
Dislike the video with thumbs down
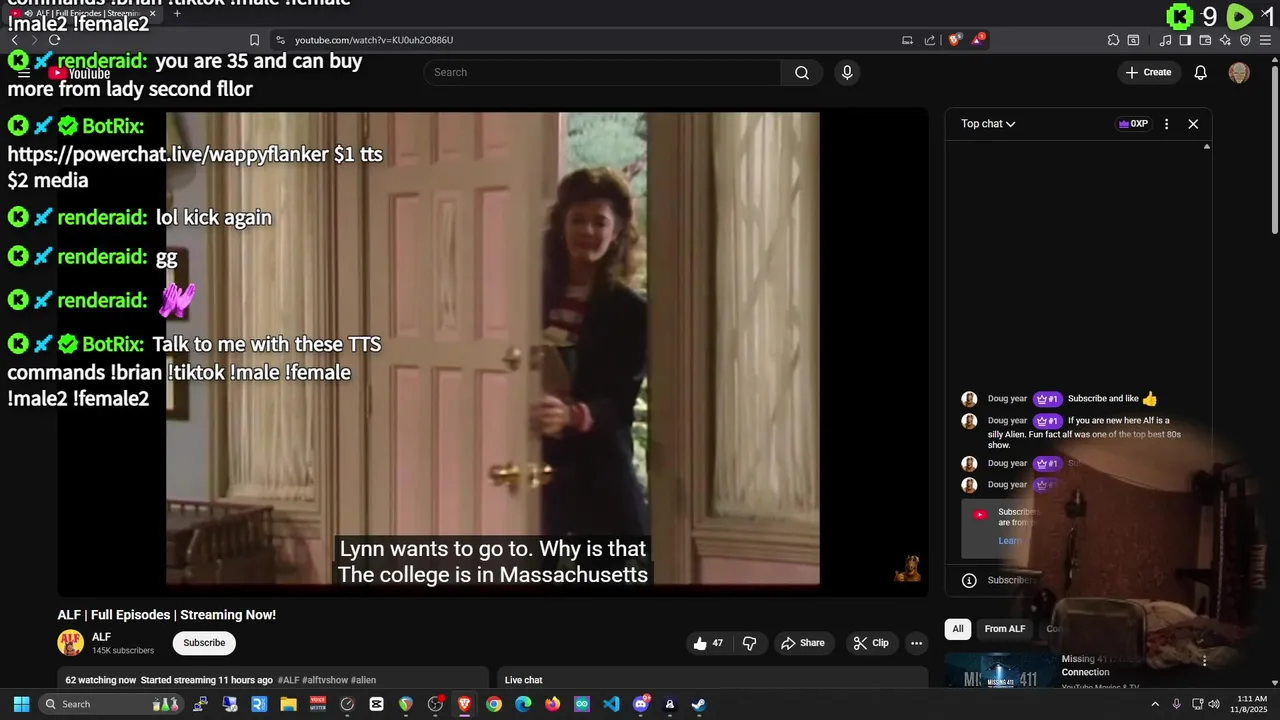pos(750,643)
